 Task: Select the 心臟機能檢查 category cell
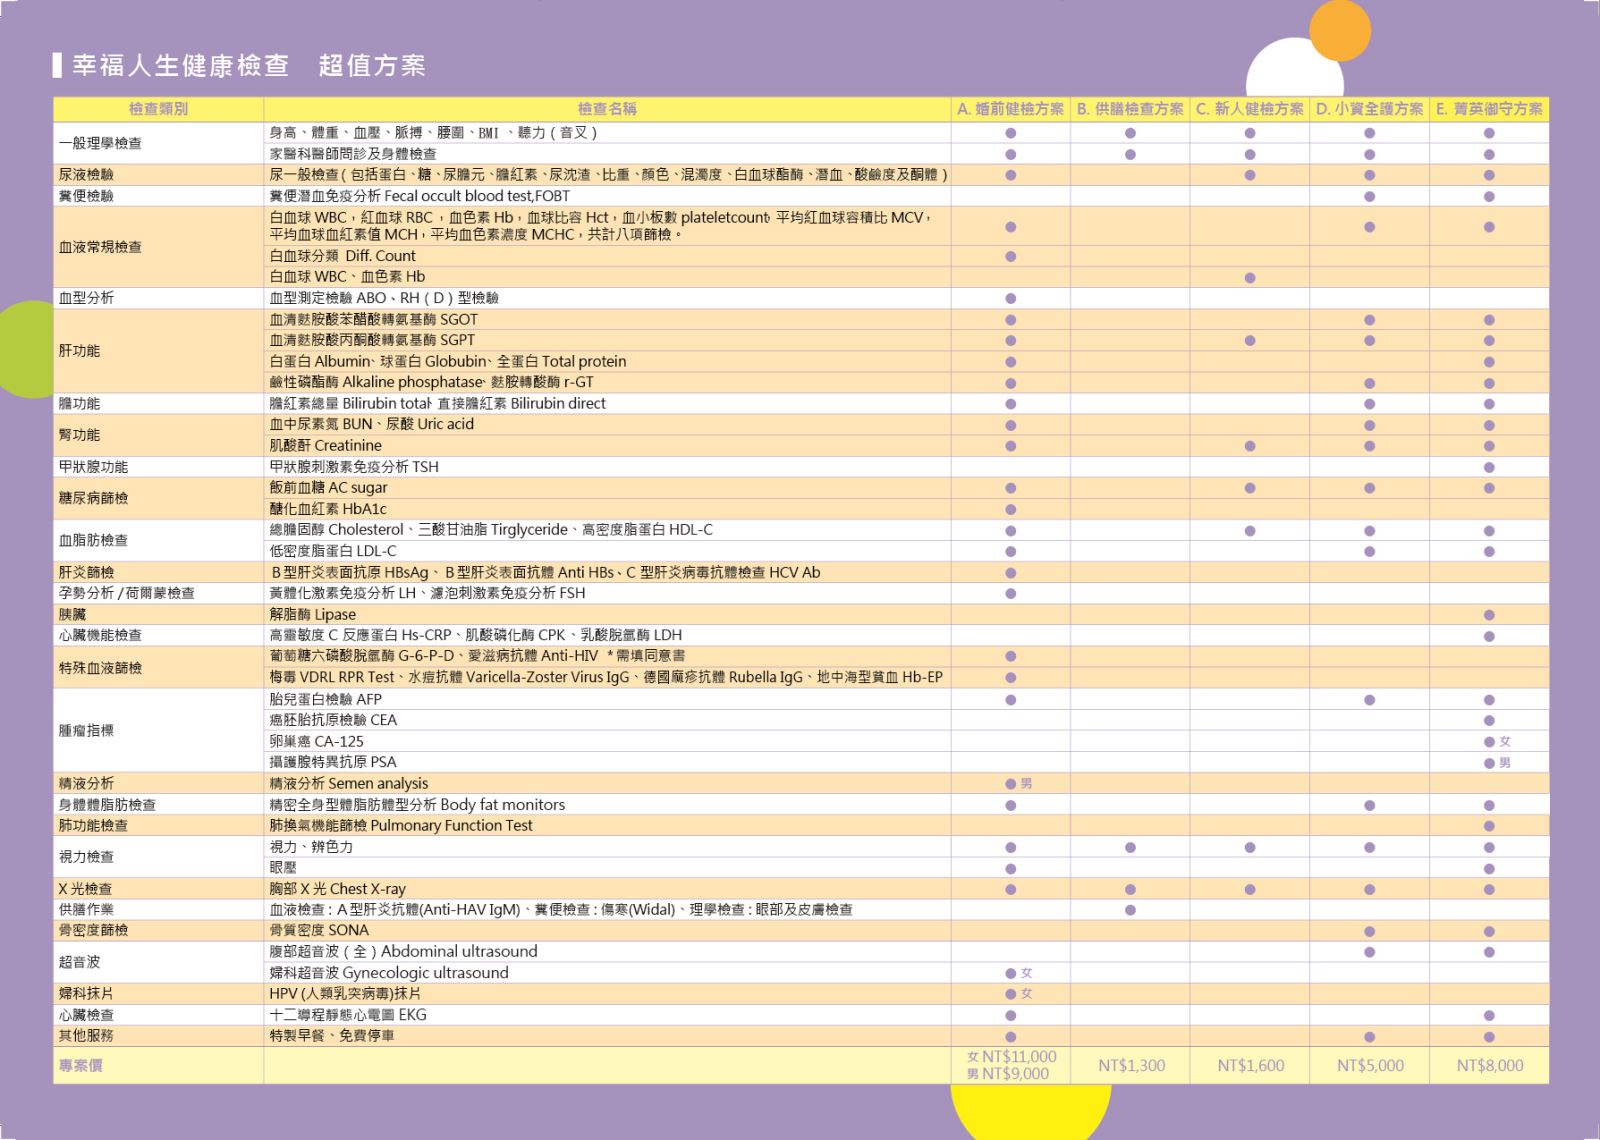(x=158, y=635)
